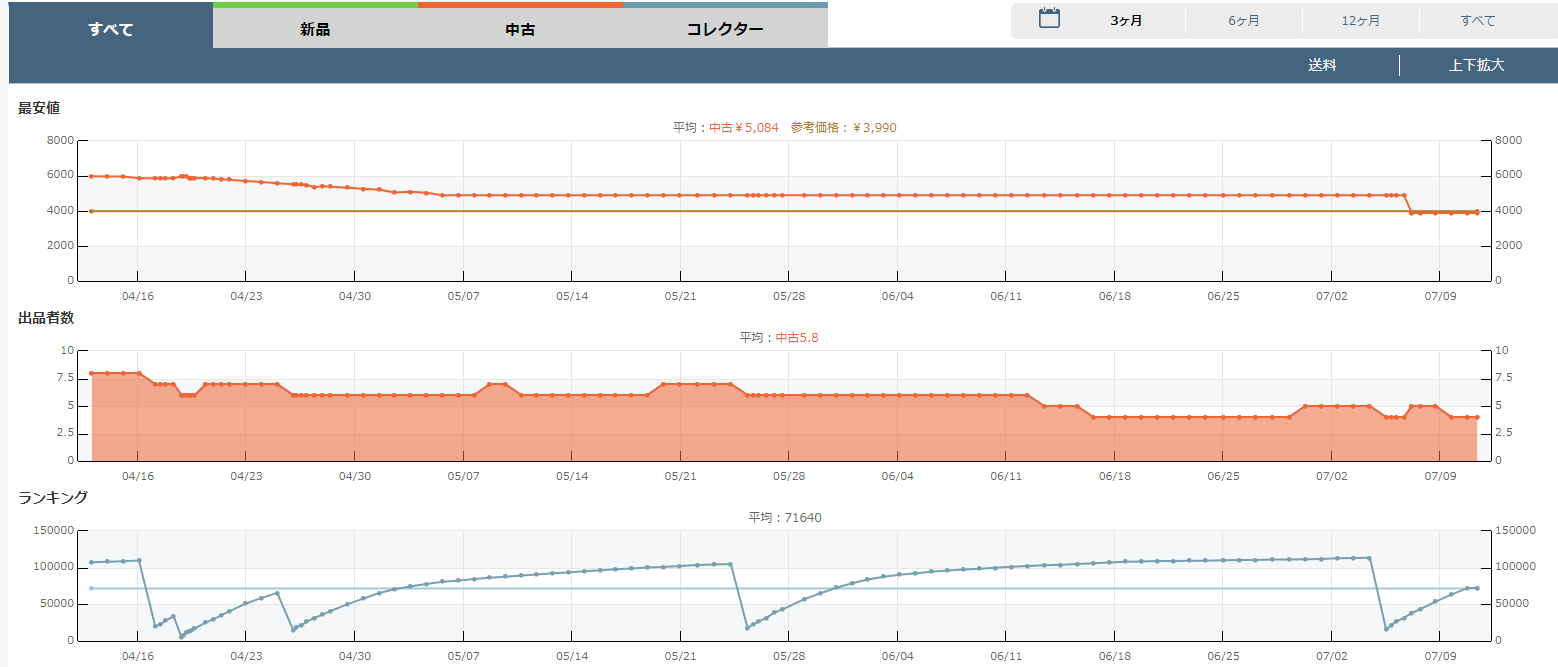Choose the 12ヶ月 time range

click(1361, 21)
